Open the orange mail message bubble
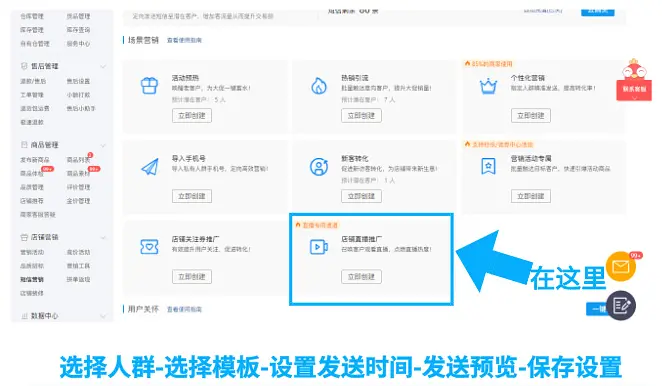662x386 pixels. pos(621,266)
